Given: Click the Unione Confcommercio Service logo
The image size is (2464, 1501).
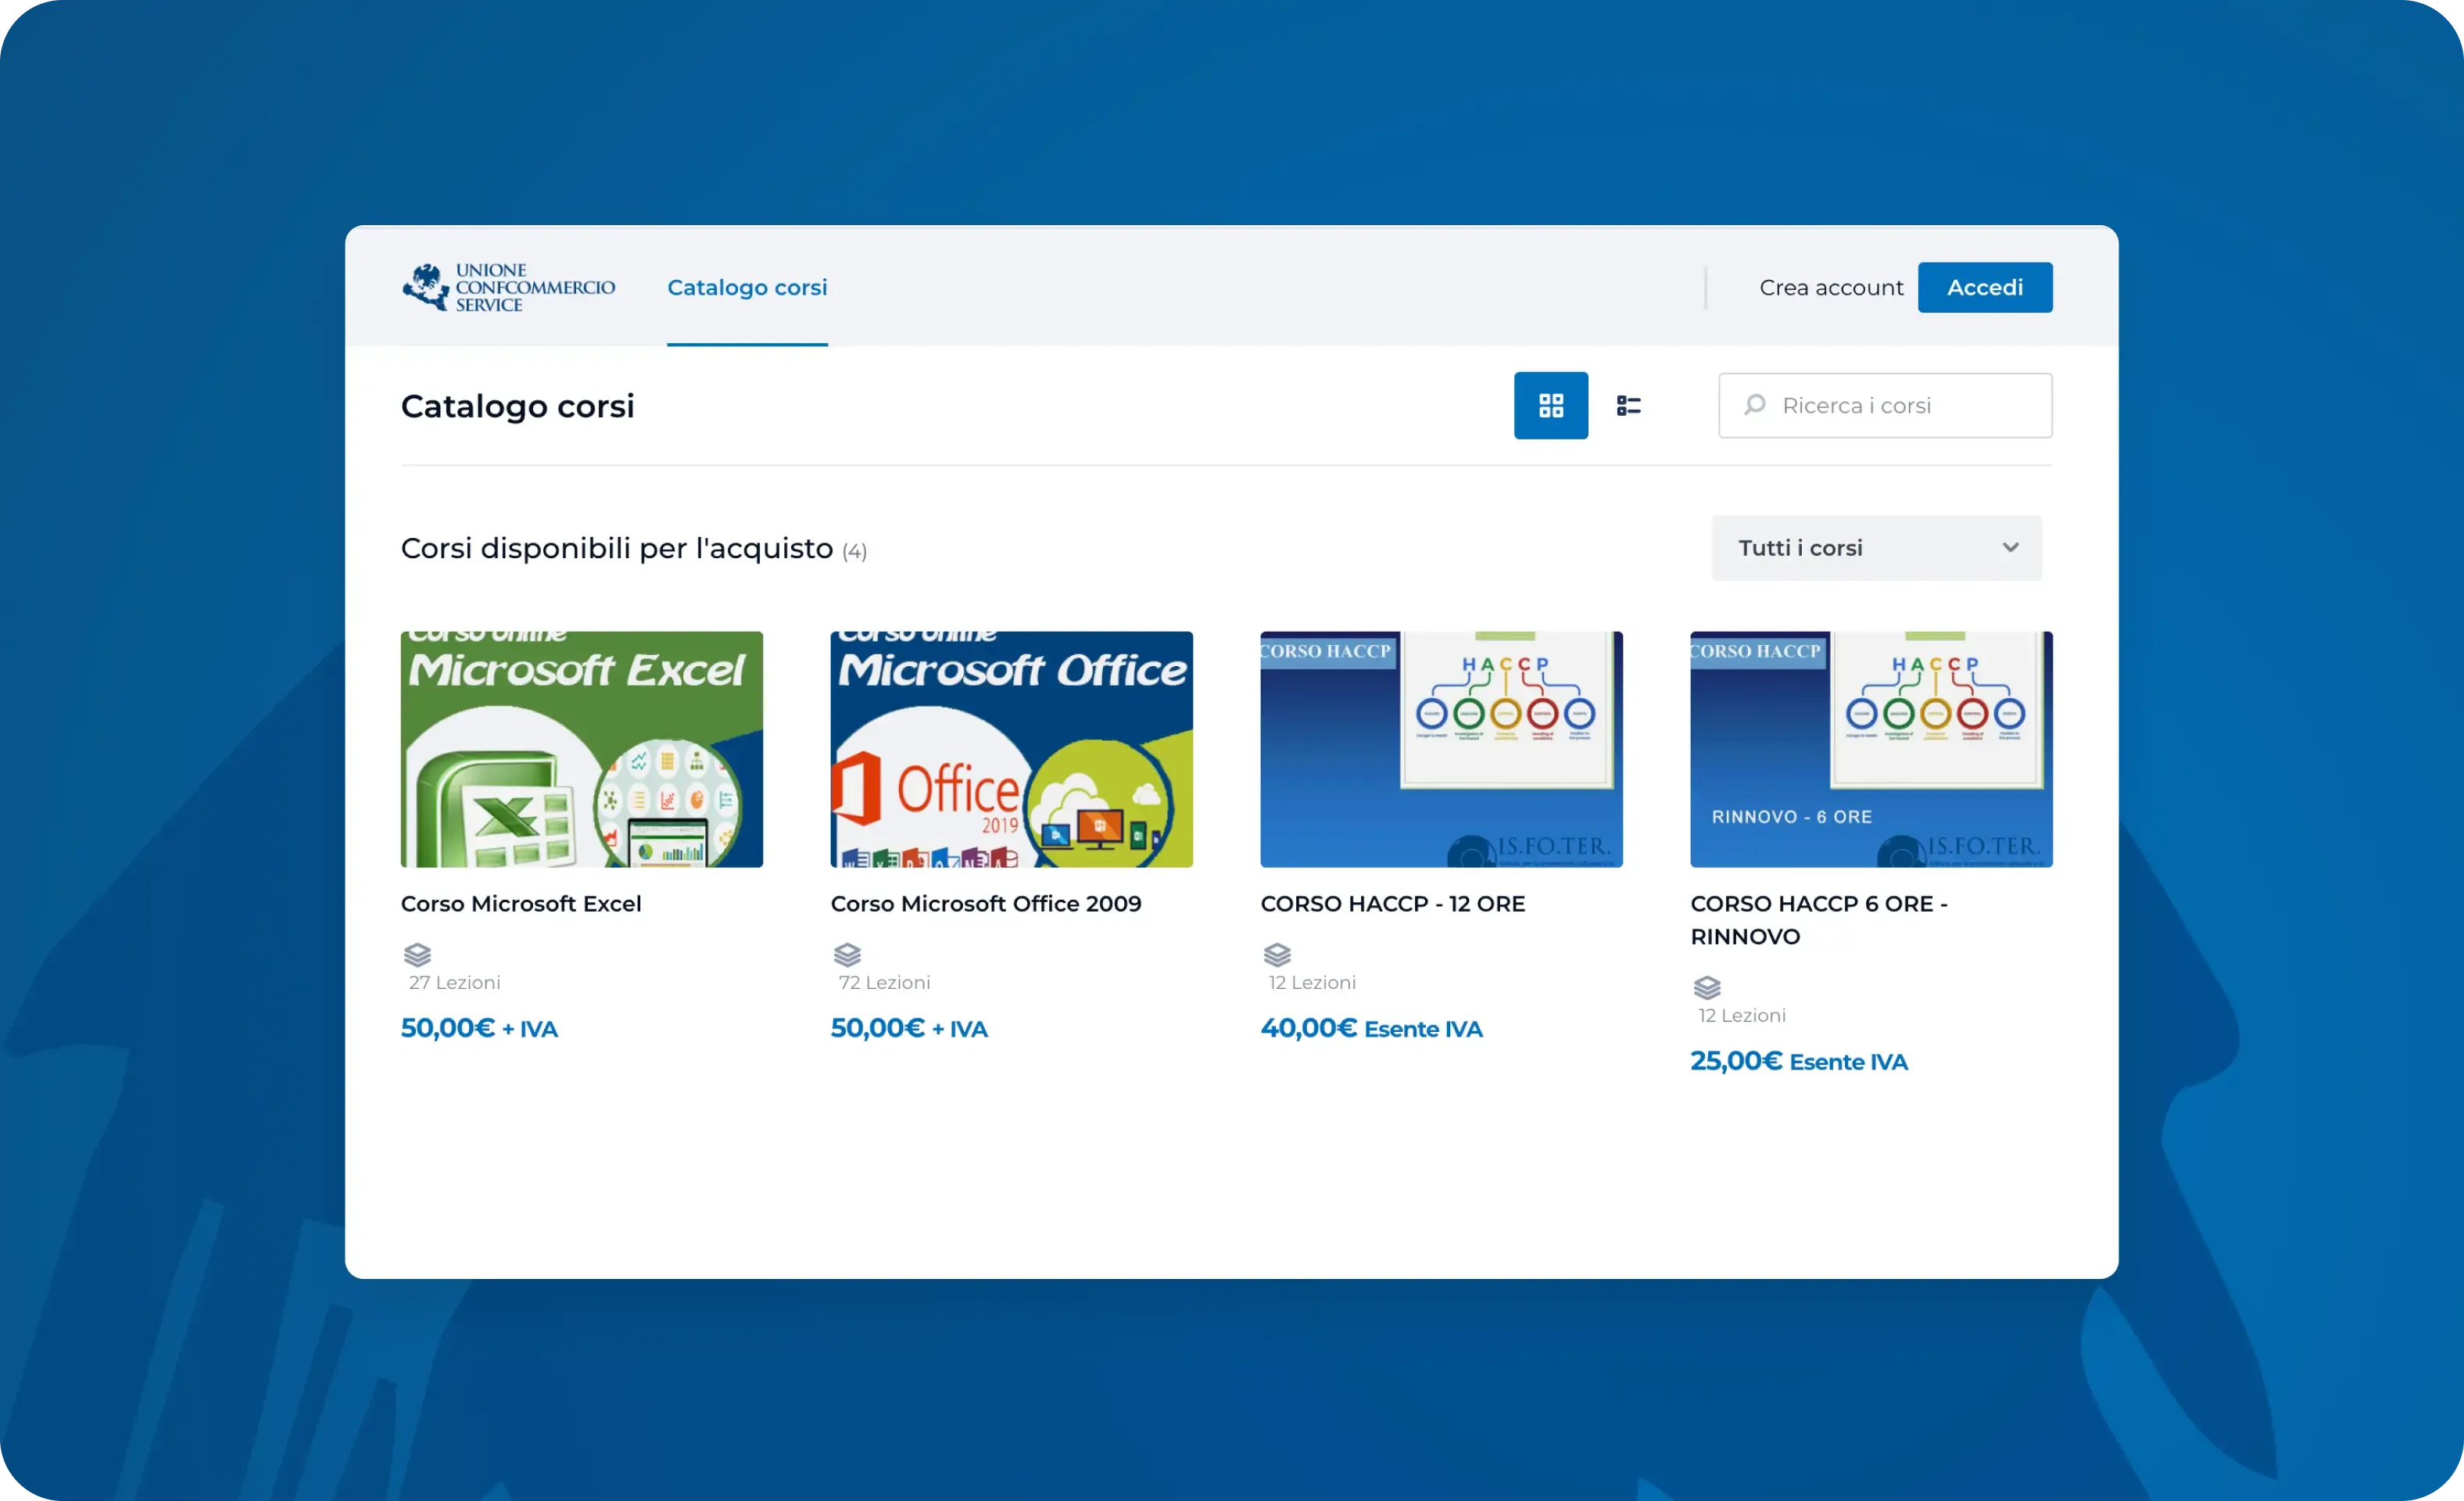Looking at the screenshot, I should coord(508,287).
